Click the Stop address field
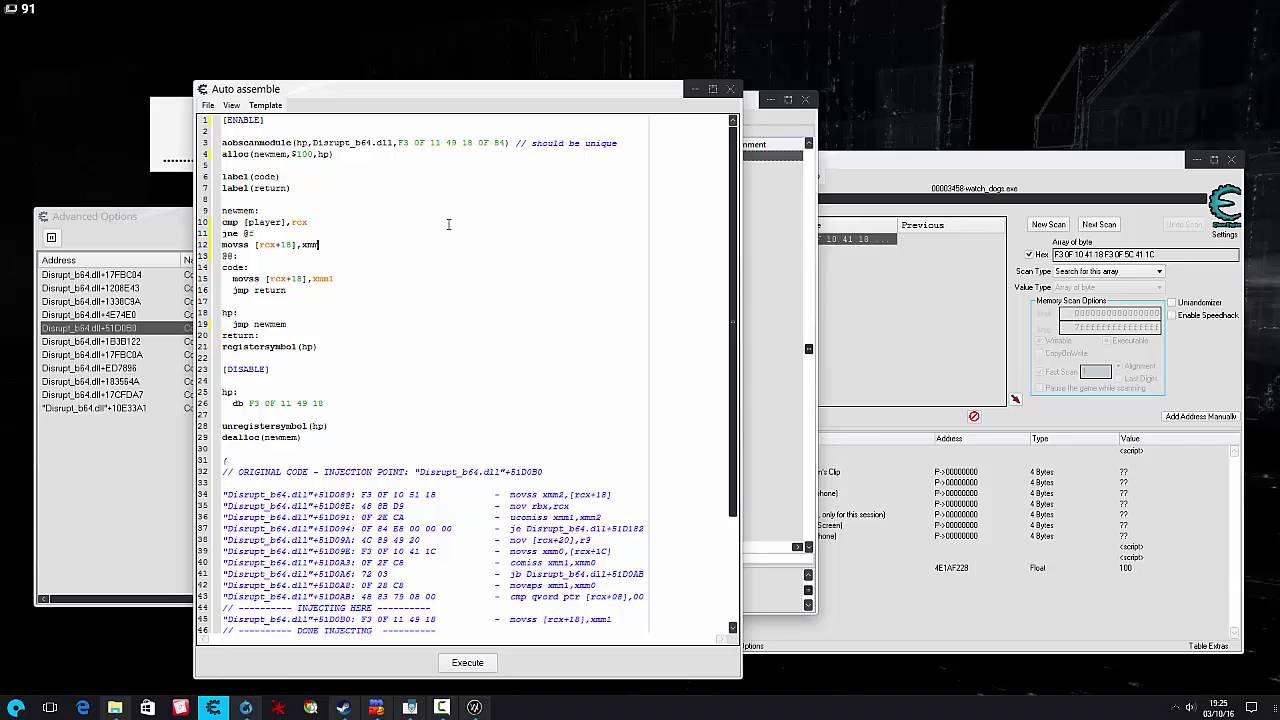 (x=1110, y=327)
